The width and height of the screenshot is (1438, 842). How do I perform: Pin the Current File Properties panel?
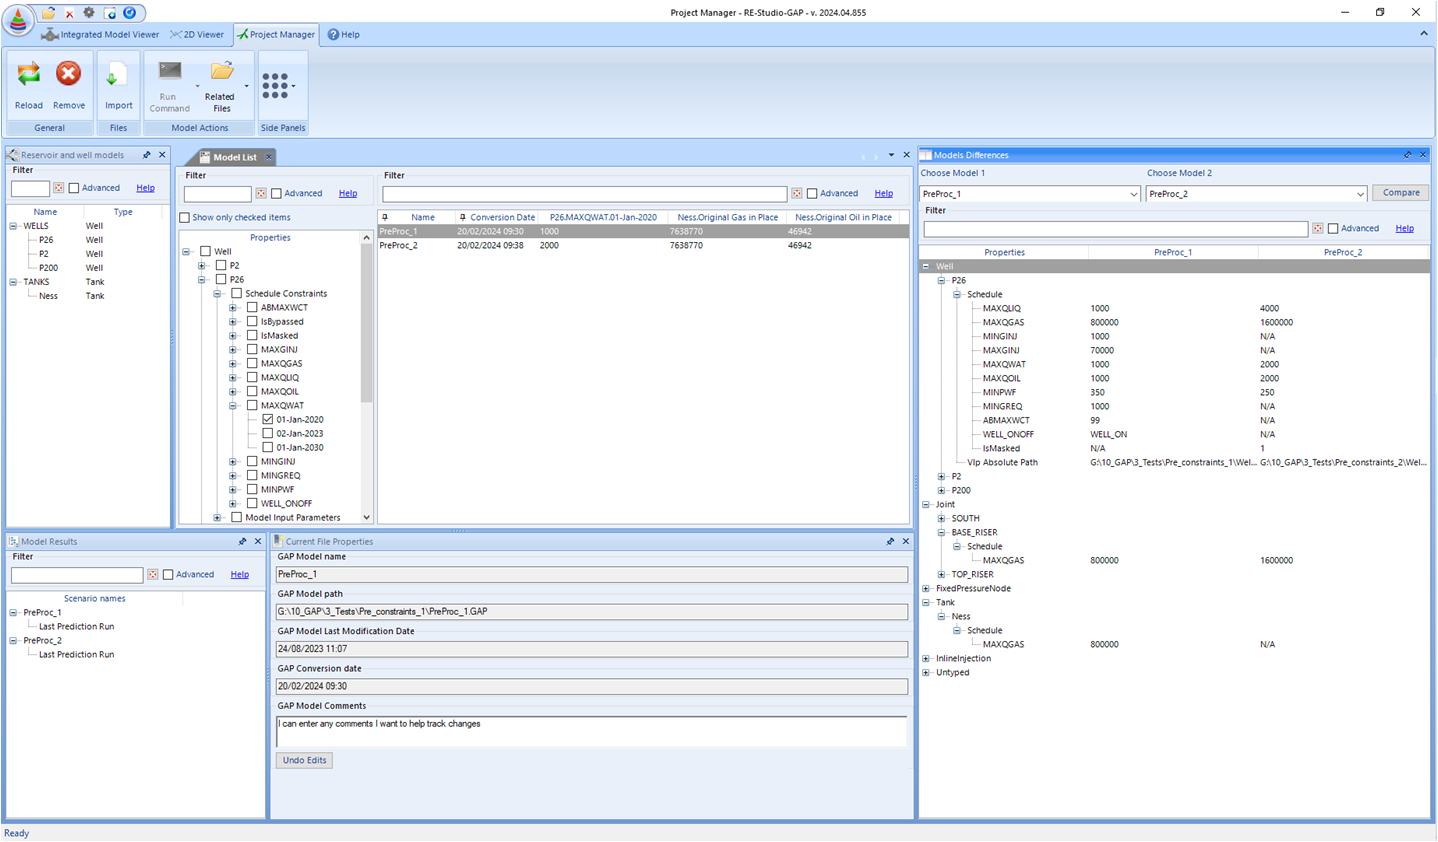coord(891,541)
